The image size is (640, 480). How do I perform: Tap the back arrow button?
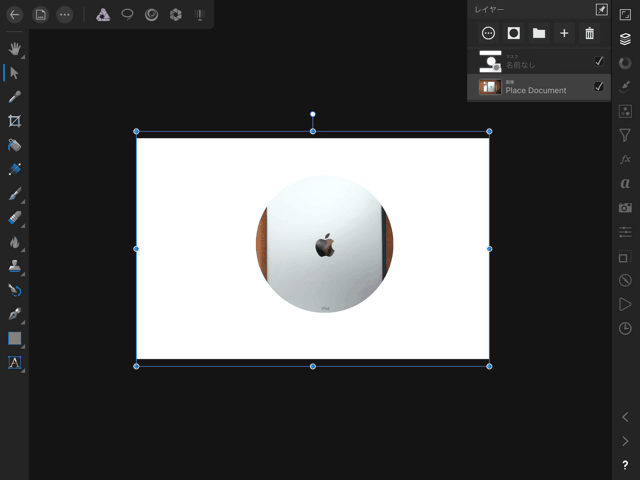point(15,15)
